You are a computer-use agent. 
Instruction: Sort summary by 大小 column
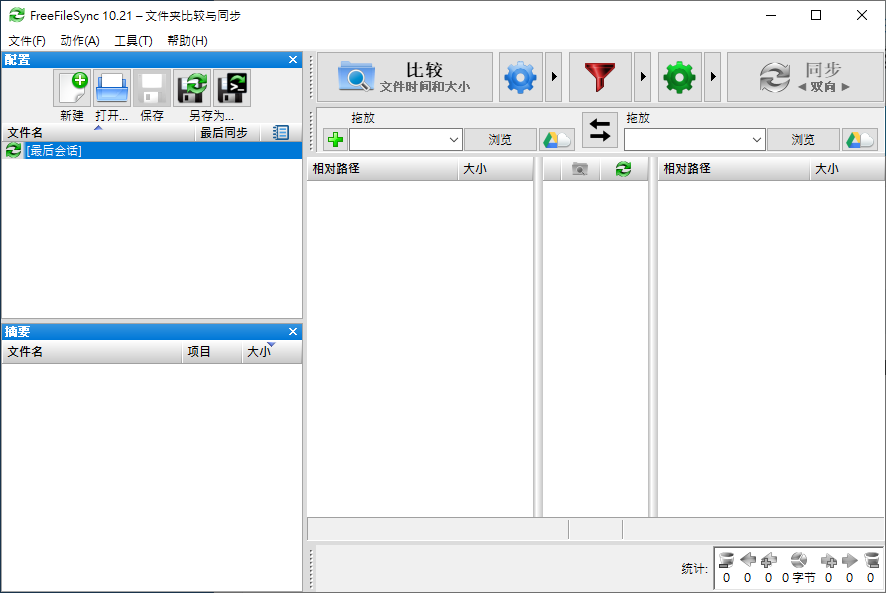click(272, 352)
